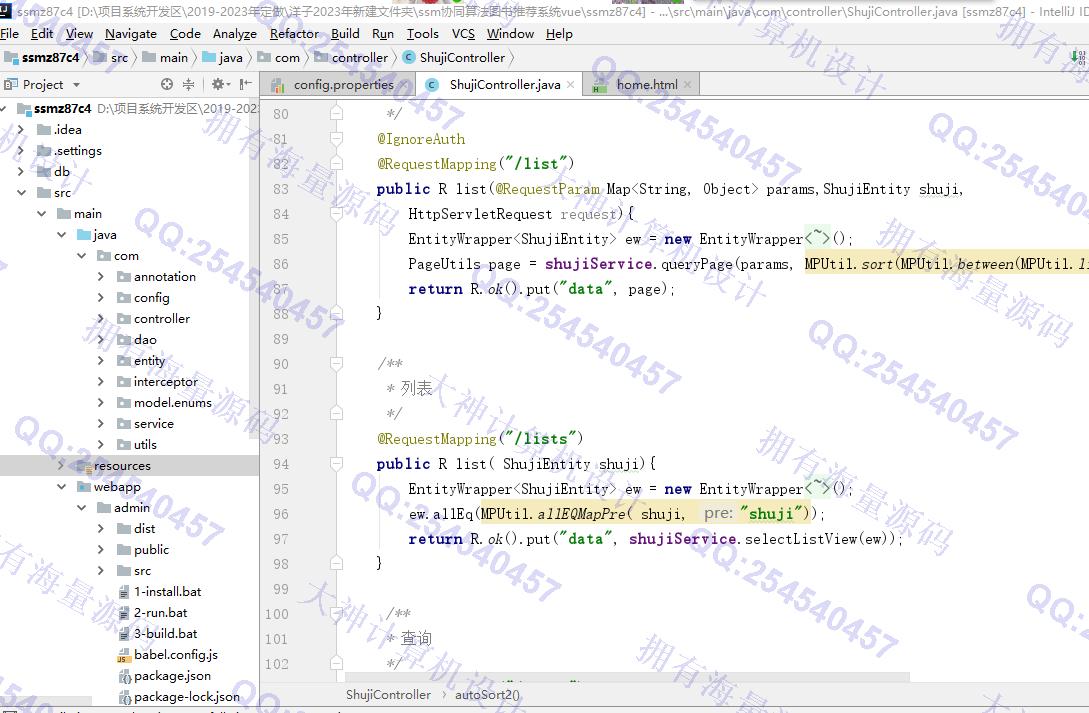Close the ShujiController.java tab
The height and width of the screenshot is (713, 1089).
[x=570, y=85]
